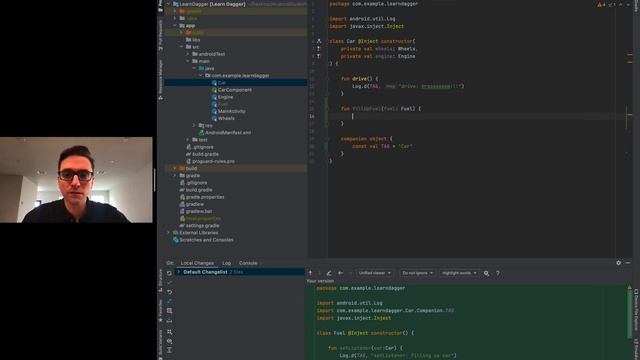Open Git tool window settings gear
Viewport: 640px width, 360px height.
pos(618,263)
